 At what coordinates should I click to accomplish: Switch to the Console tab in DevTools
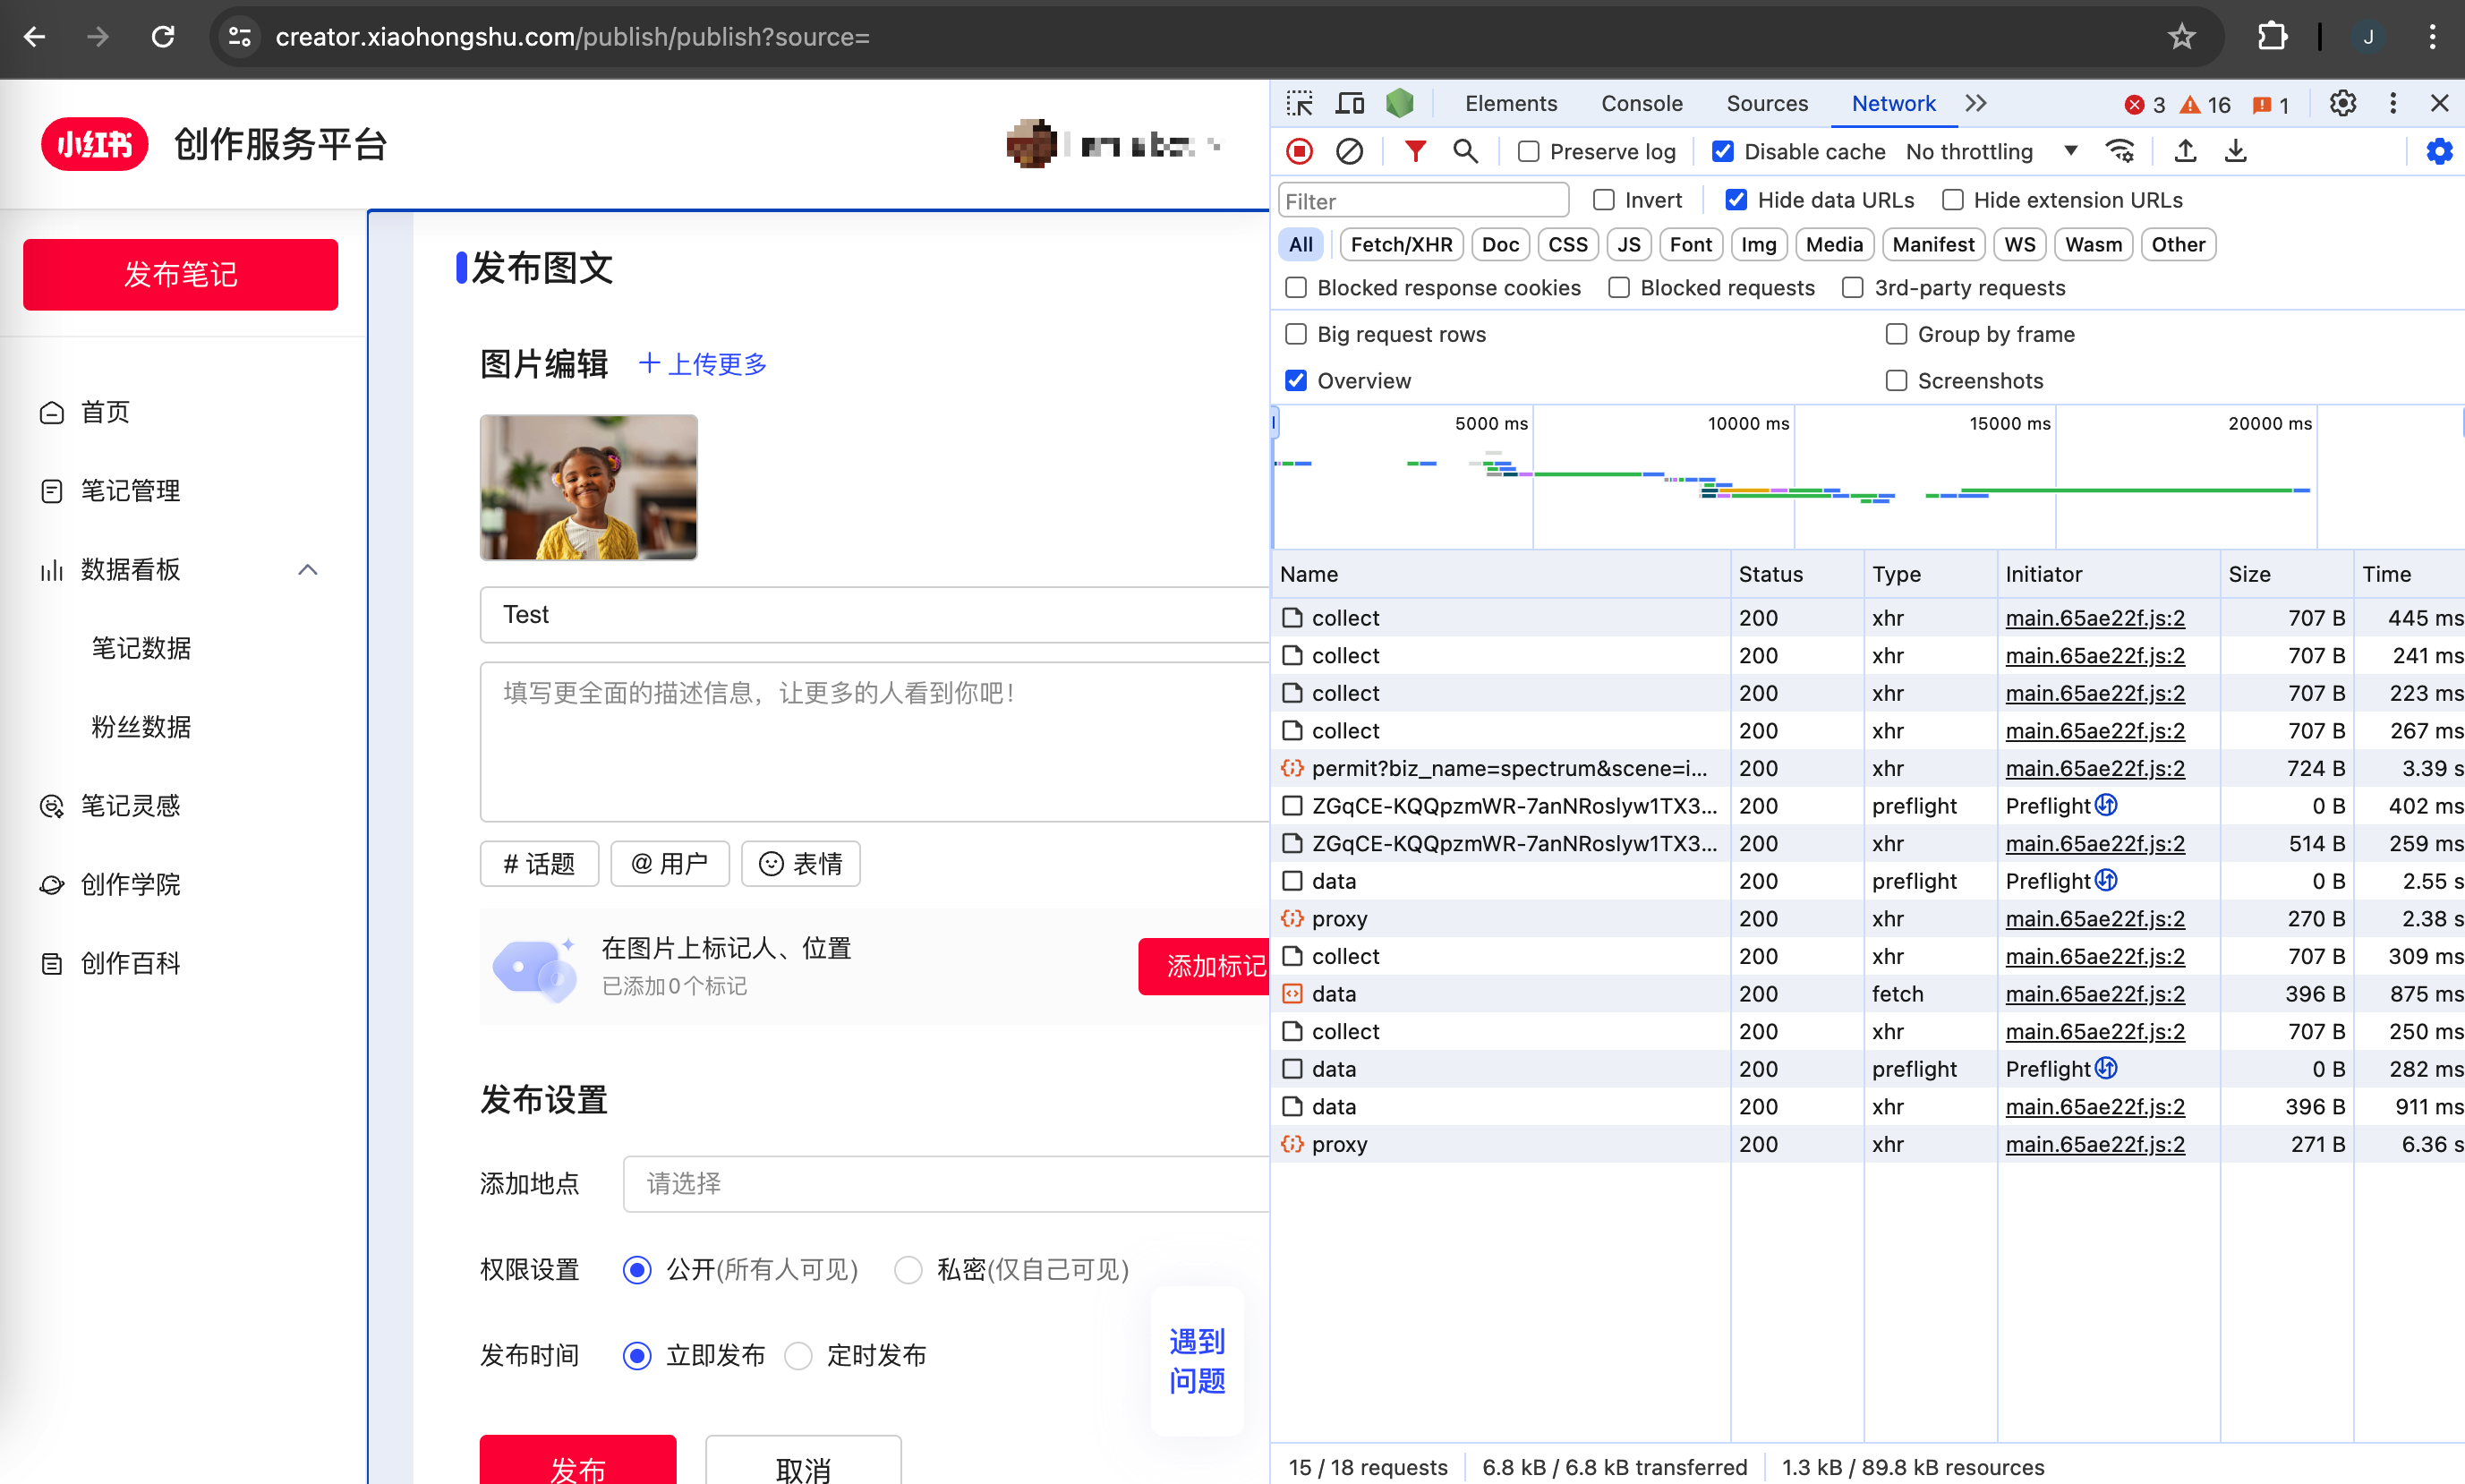pos(1639,102)
